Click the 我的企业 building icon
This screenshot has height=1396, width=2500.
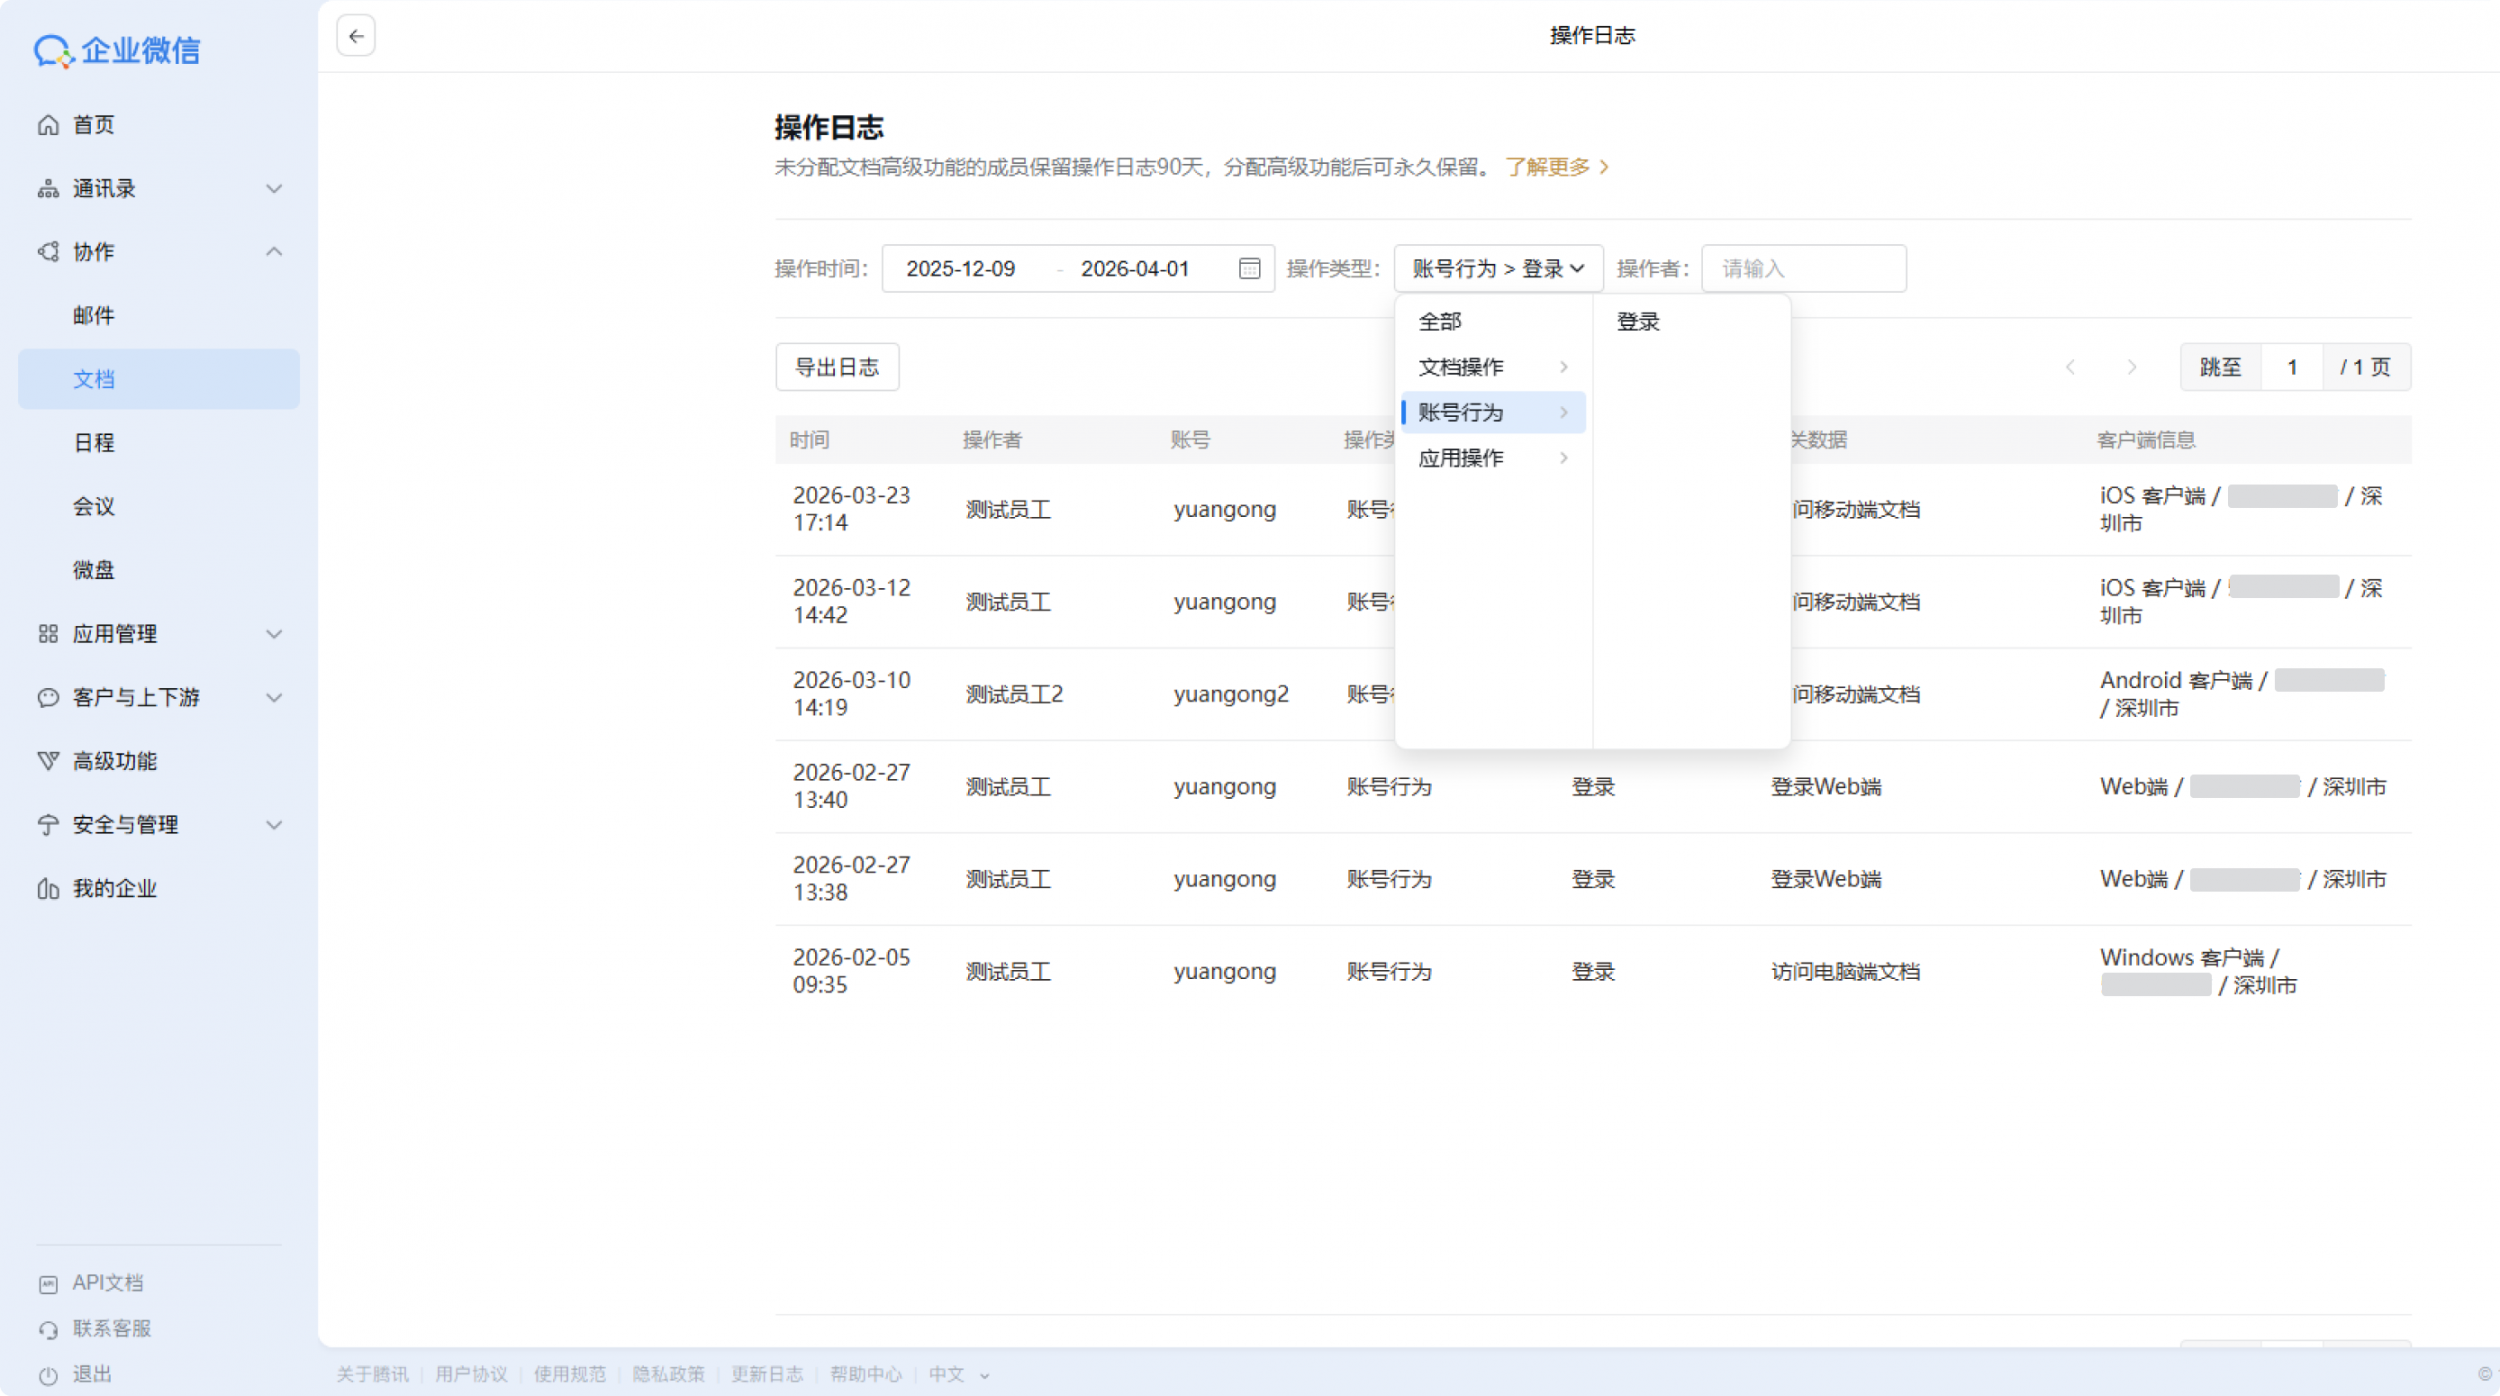(x=48, y=888)
